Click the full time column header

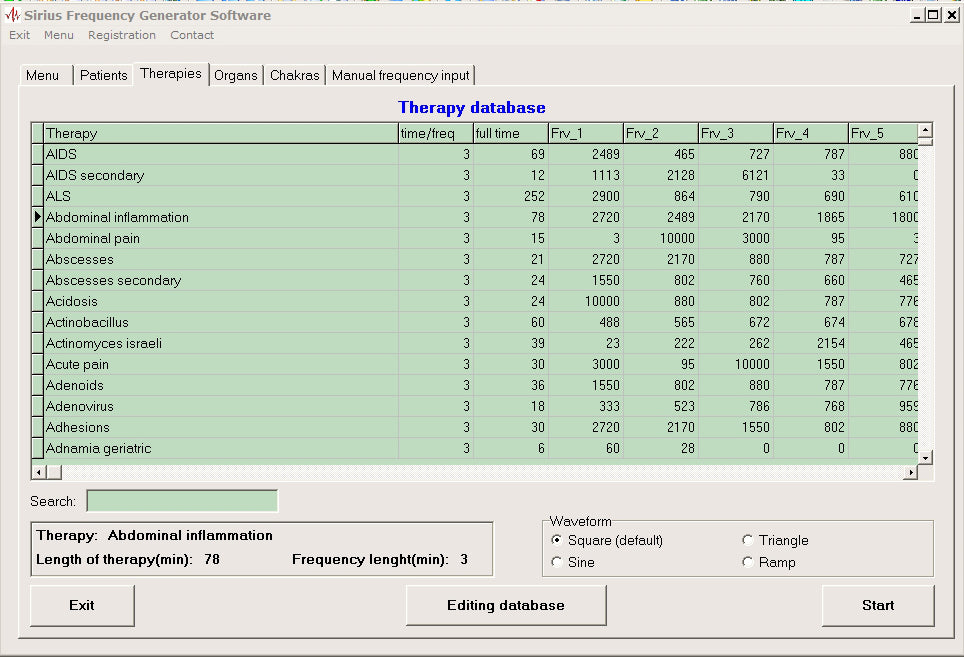[x=511, y=133]
